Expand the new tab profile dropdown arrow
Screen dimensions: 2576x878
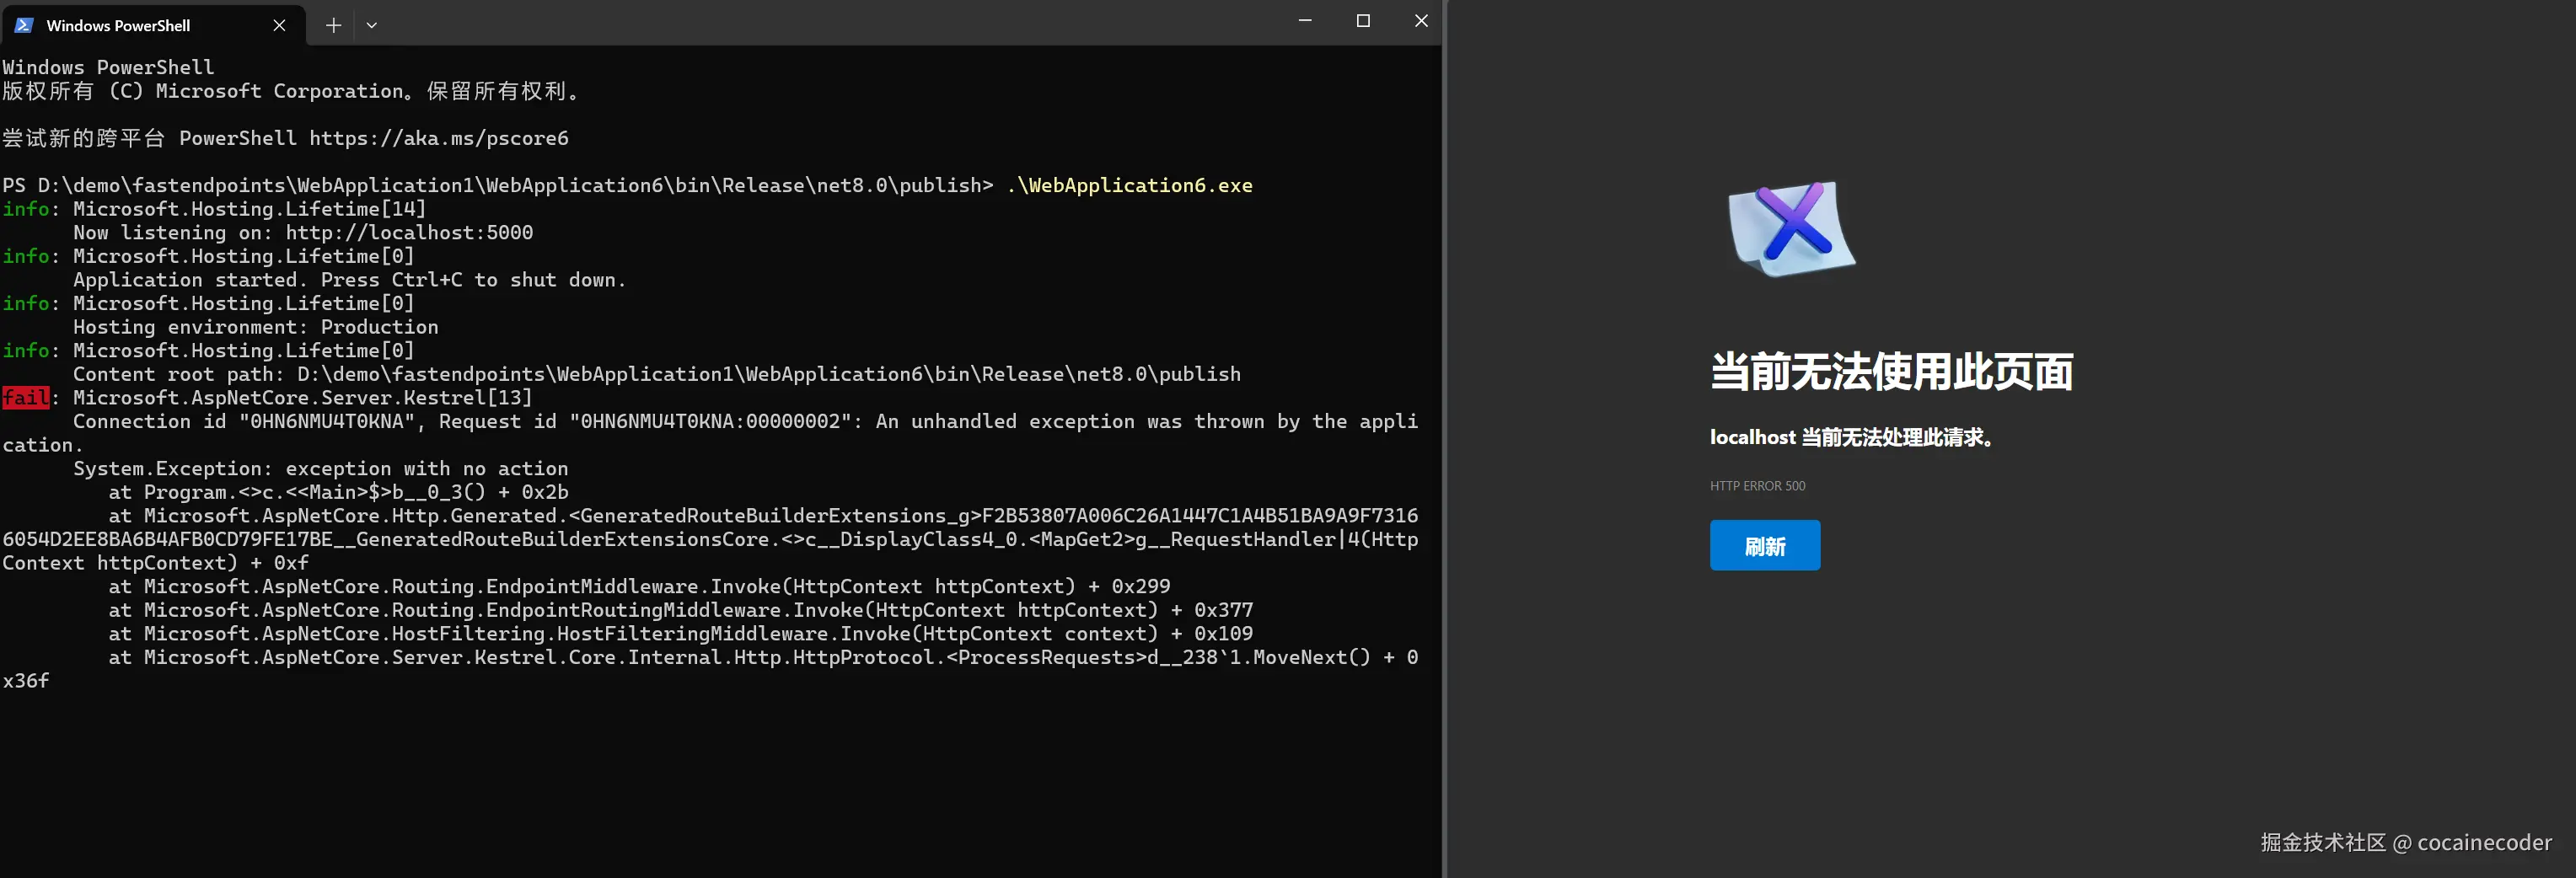click(x=371, y=25)
